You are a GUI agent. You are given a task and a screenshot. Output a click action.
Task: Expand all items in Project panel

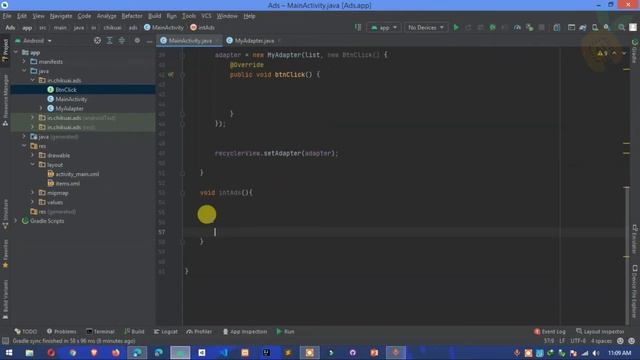point(109,40)
